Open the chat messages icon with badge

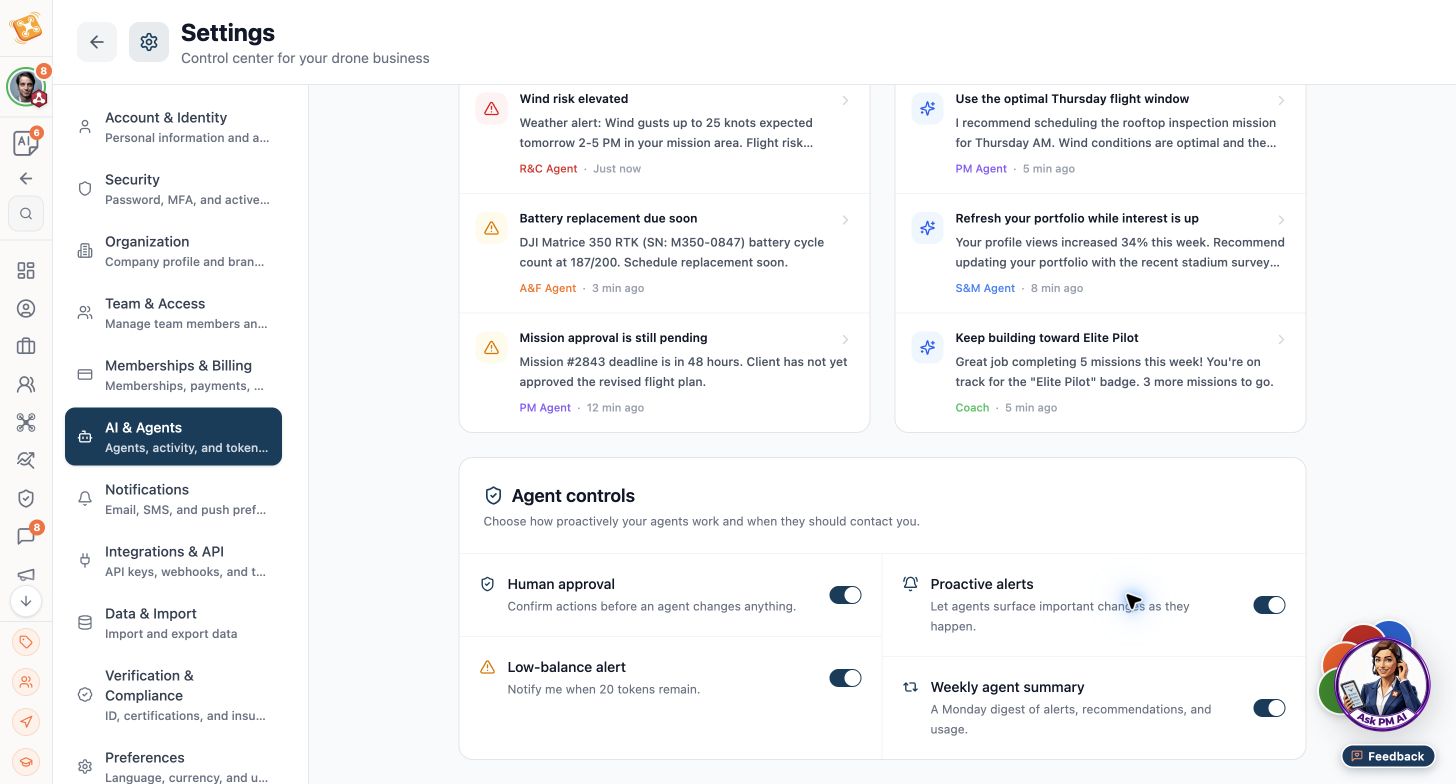click(x=26, y=537)
